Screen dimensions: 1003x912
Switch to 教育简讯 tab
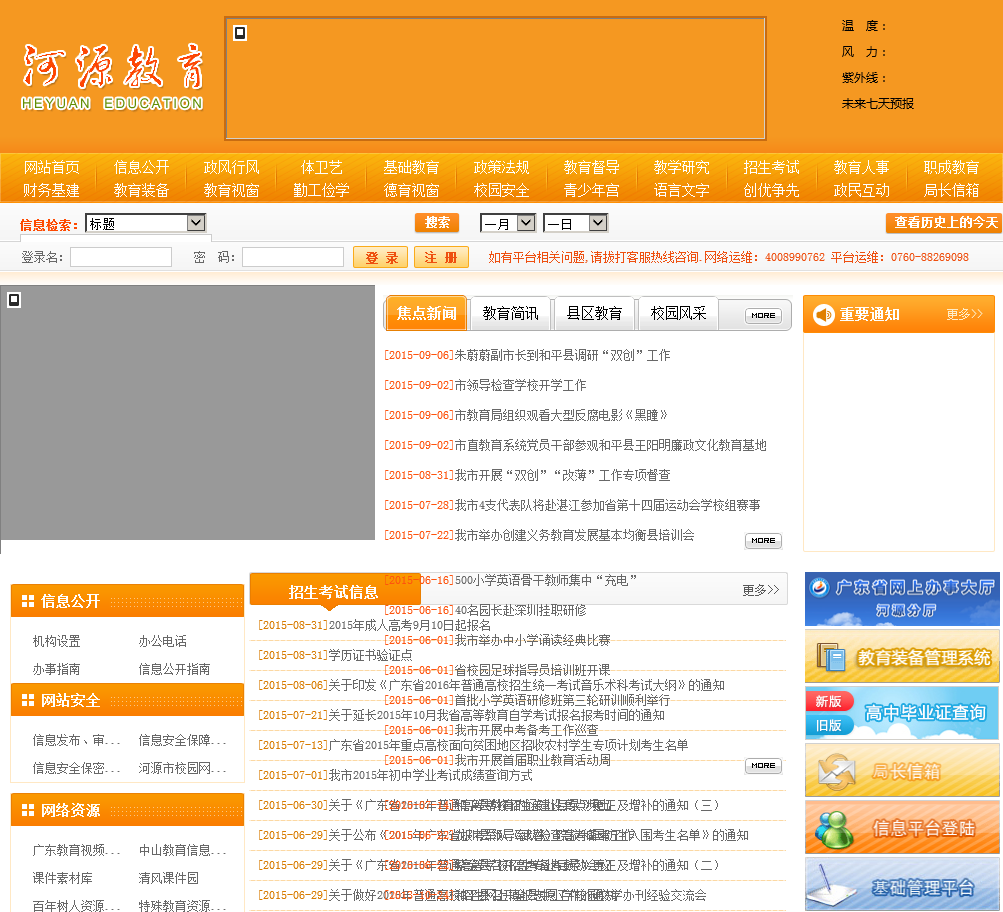(x=510, y=313)
